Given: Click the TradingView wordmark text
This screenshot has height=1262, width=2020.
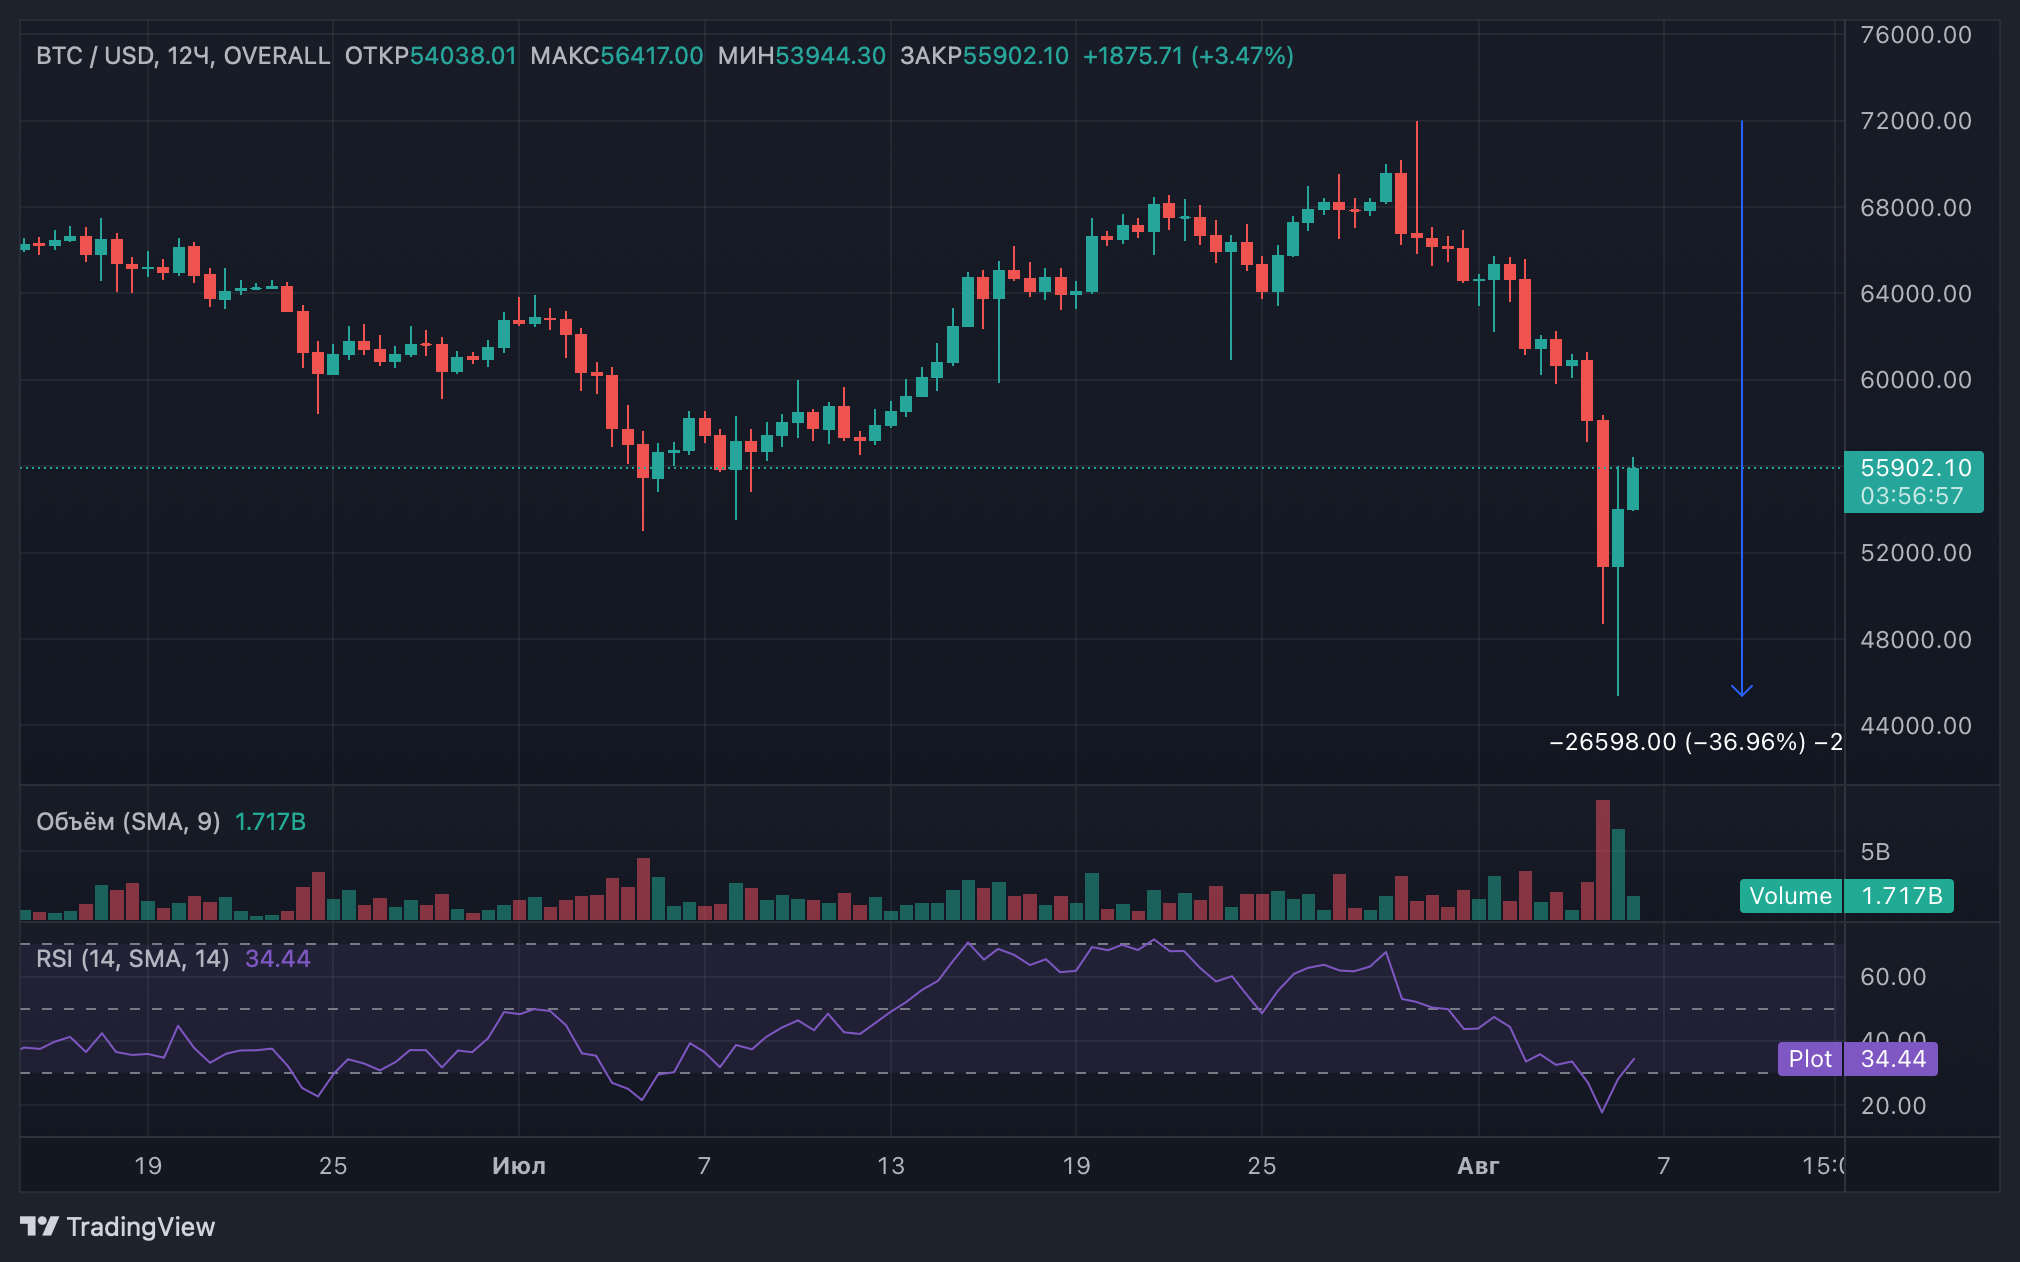Looking at the screenshot, I should [x=141, y=1227].
